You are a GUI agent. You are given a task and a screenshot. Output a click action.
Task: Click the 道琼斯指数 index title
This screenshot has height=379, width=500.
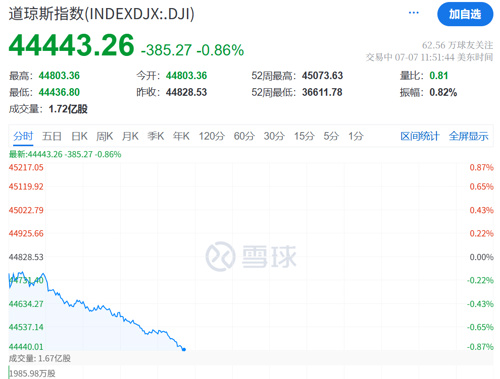click(x=46, y=14)
